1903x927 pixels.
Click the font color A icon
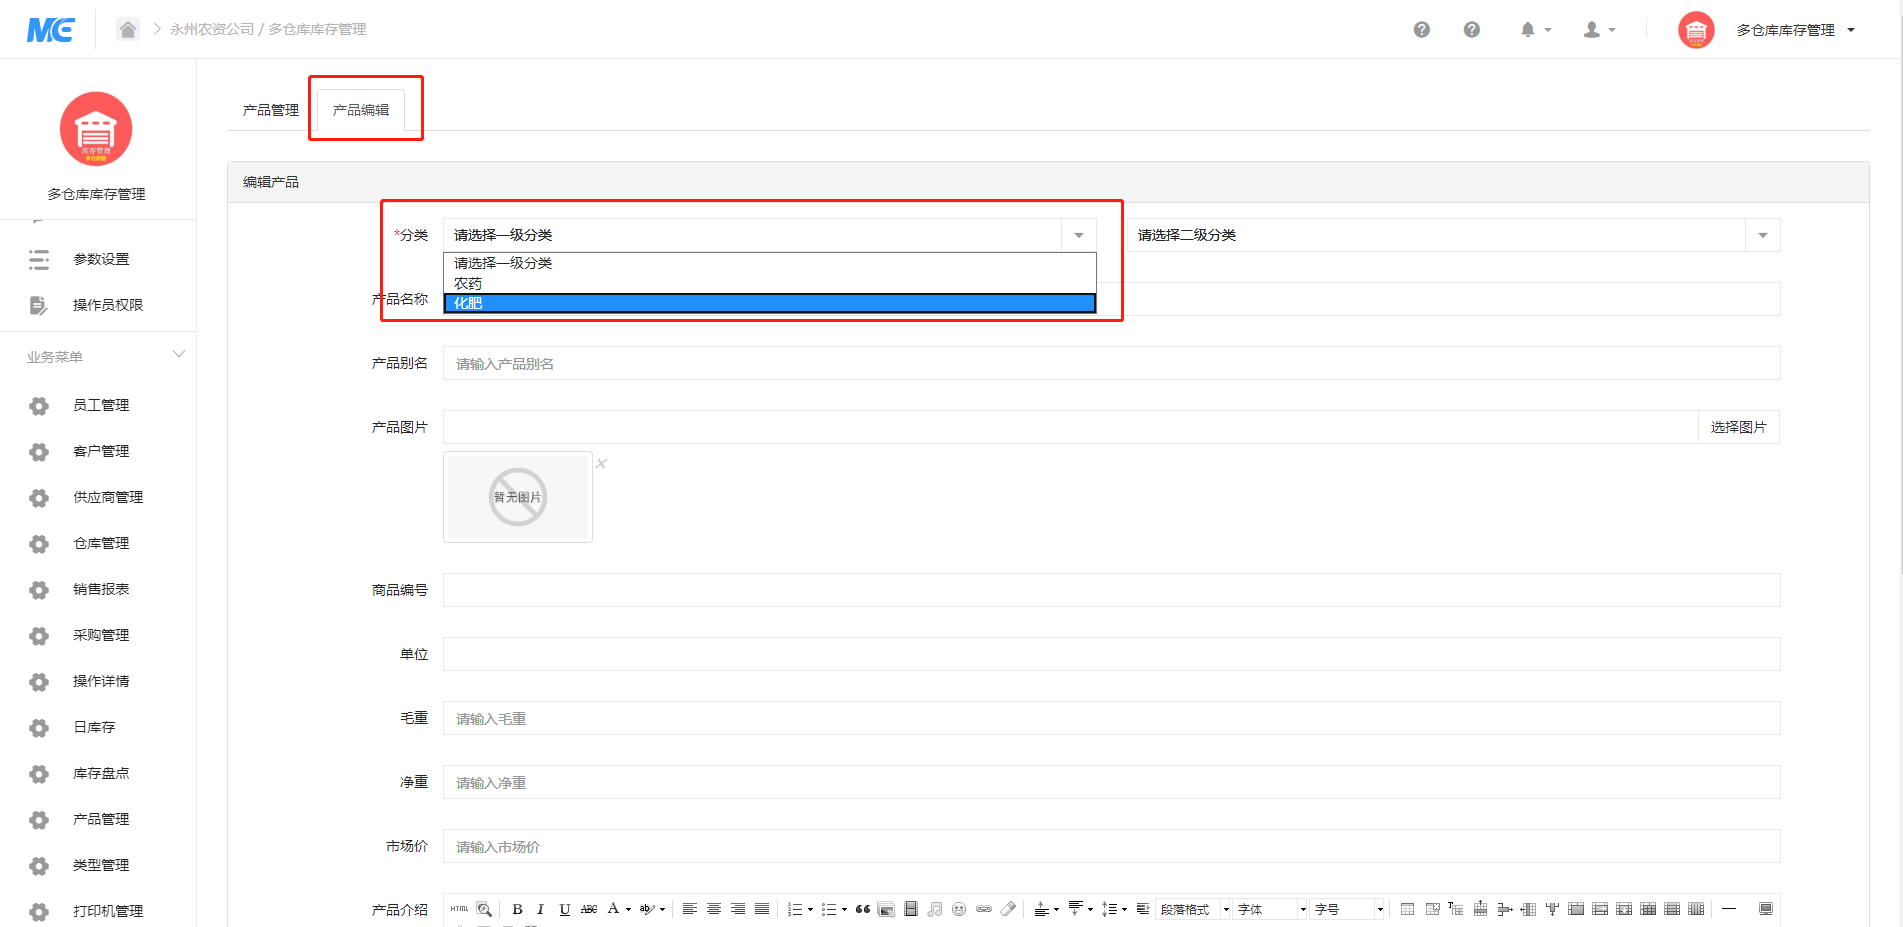click(613, 909)
